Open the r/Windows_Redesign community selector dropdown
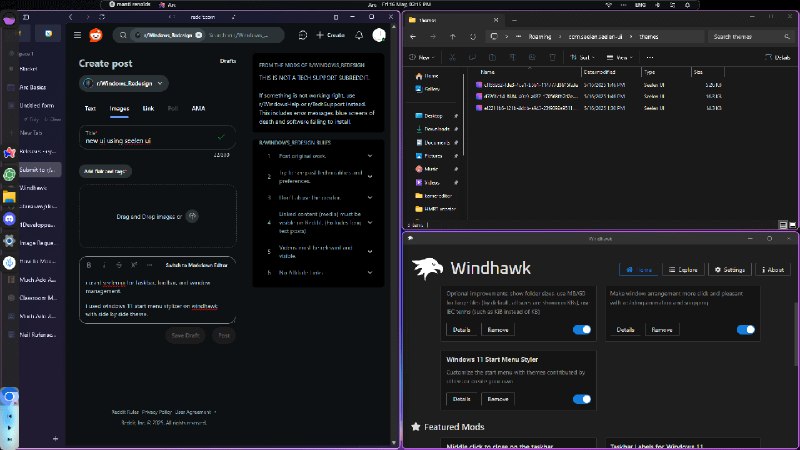 tap(124, 83)
